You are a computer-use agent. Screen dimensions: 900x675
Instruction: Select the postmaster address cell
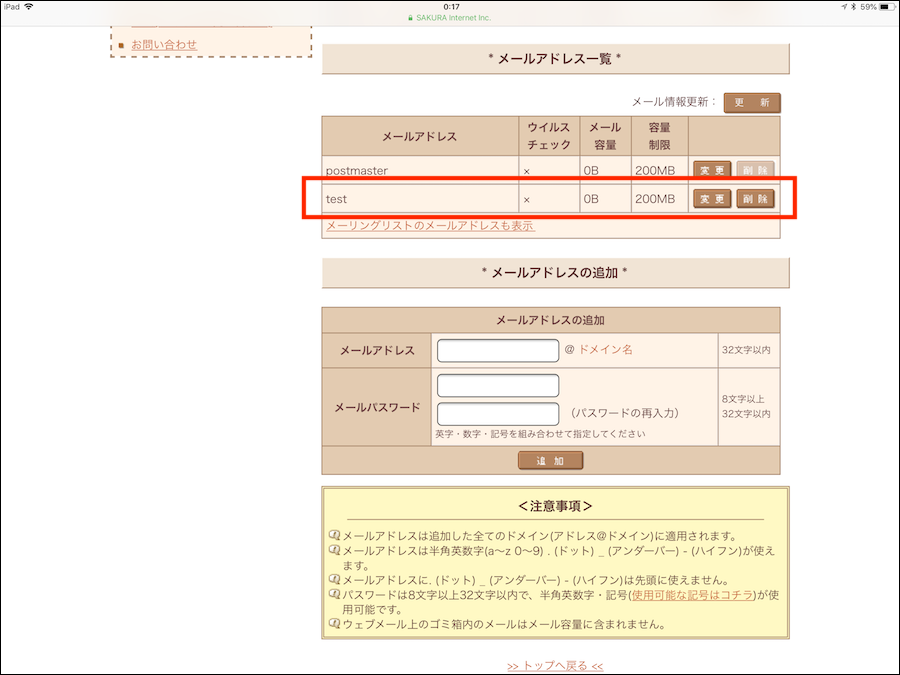(x=420, y=170)
